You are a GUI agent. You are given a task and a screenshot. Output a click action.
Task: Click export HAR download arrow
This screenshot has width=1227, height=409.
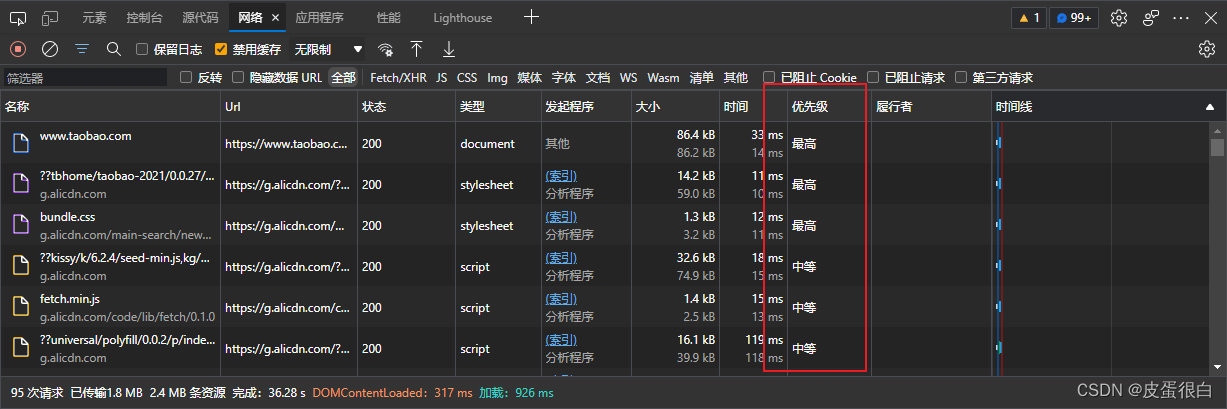(x=449, y=49)
